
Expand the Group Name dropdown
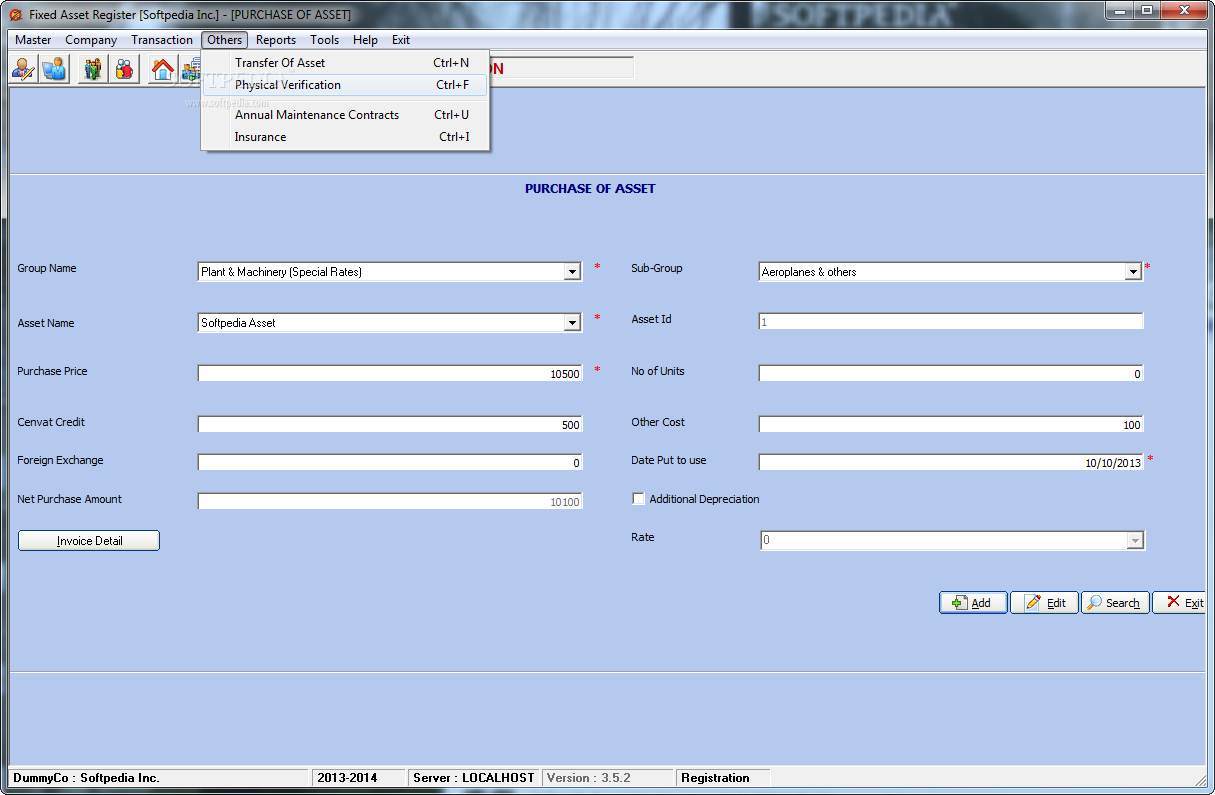click(572, 272)
